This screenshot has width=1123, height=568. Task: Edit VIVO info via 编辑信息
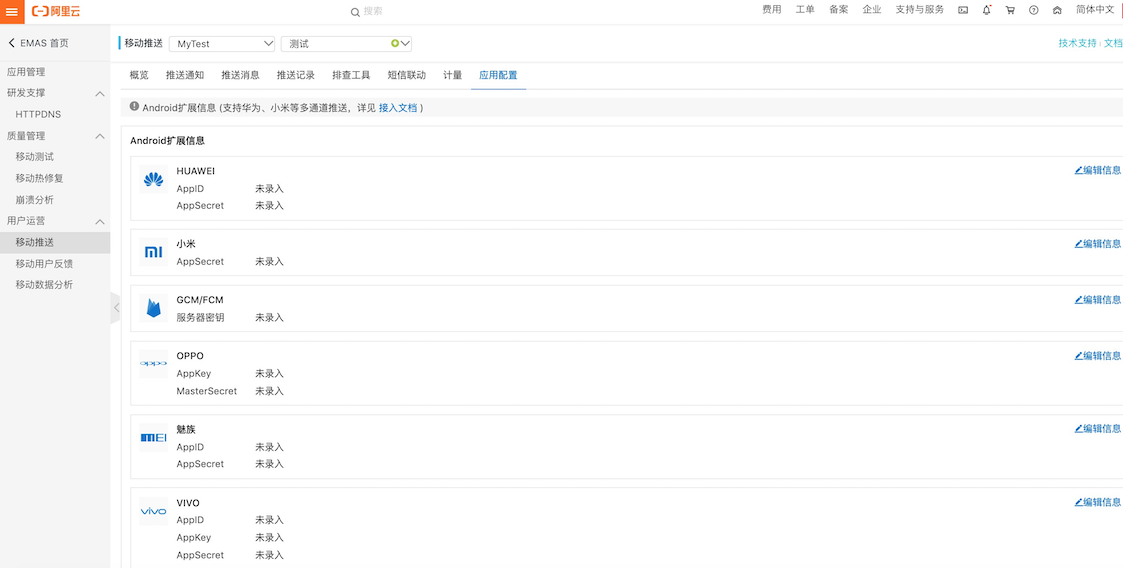point(1098,502)
